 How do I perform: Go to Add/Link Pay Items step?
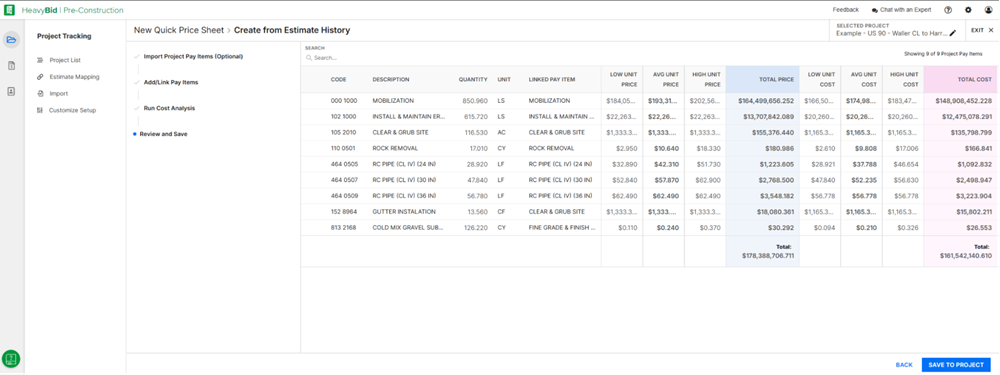point(171,82)
